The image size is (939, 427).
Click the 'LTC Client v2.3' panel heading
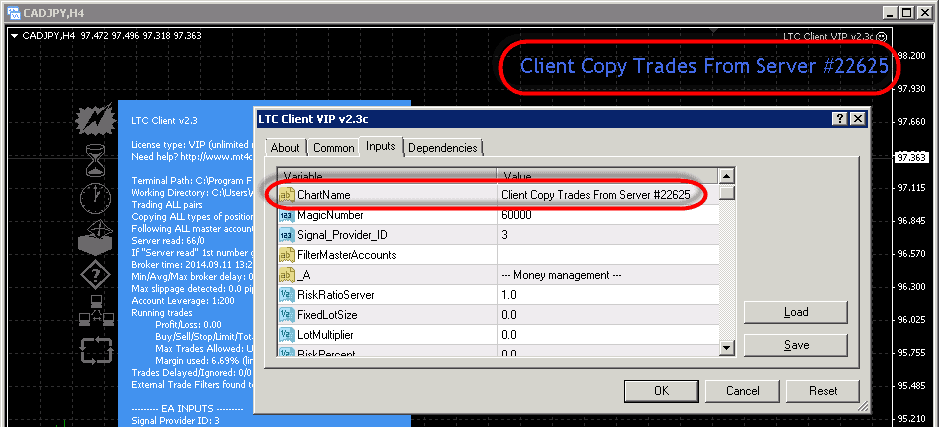(164, 120)
